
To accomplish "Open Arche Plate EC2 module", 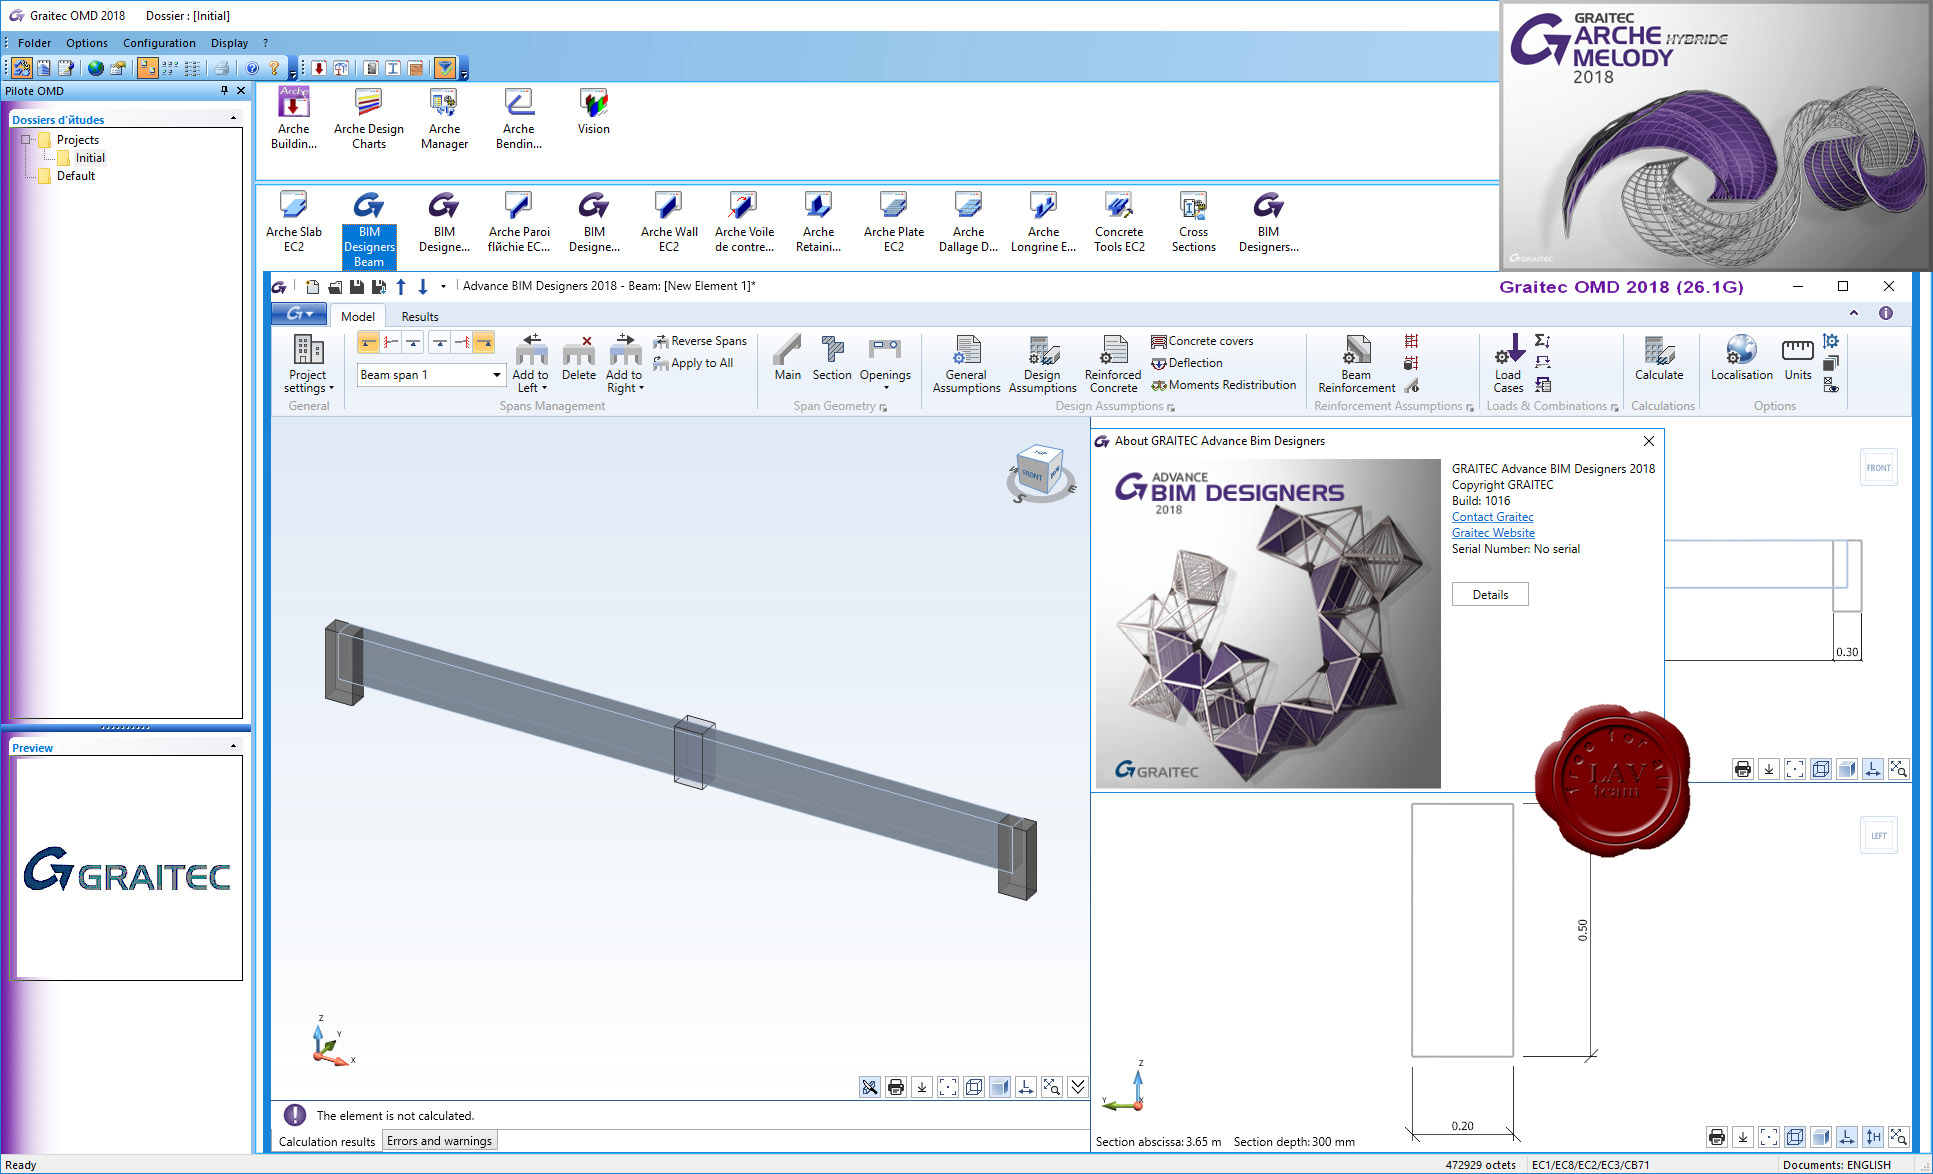I will (894, 222).
